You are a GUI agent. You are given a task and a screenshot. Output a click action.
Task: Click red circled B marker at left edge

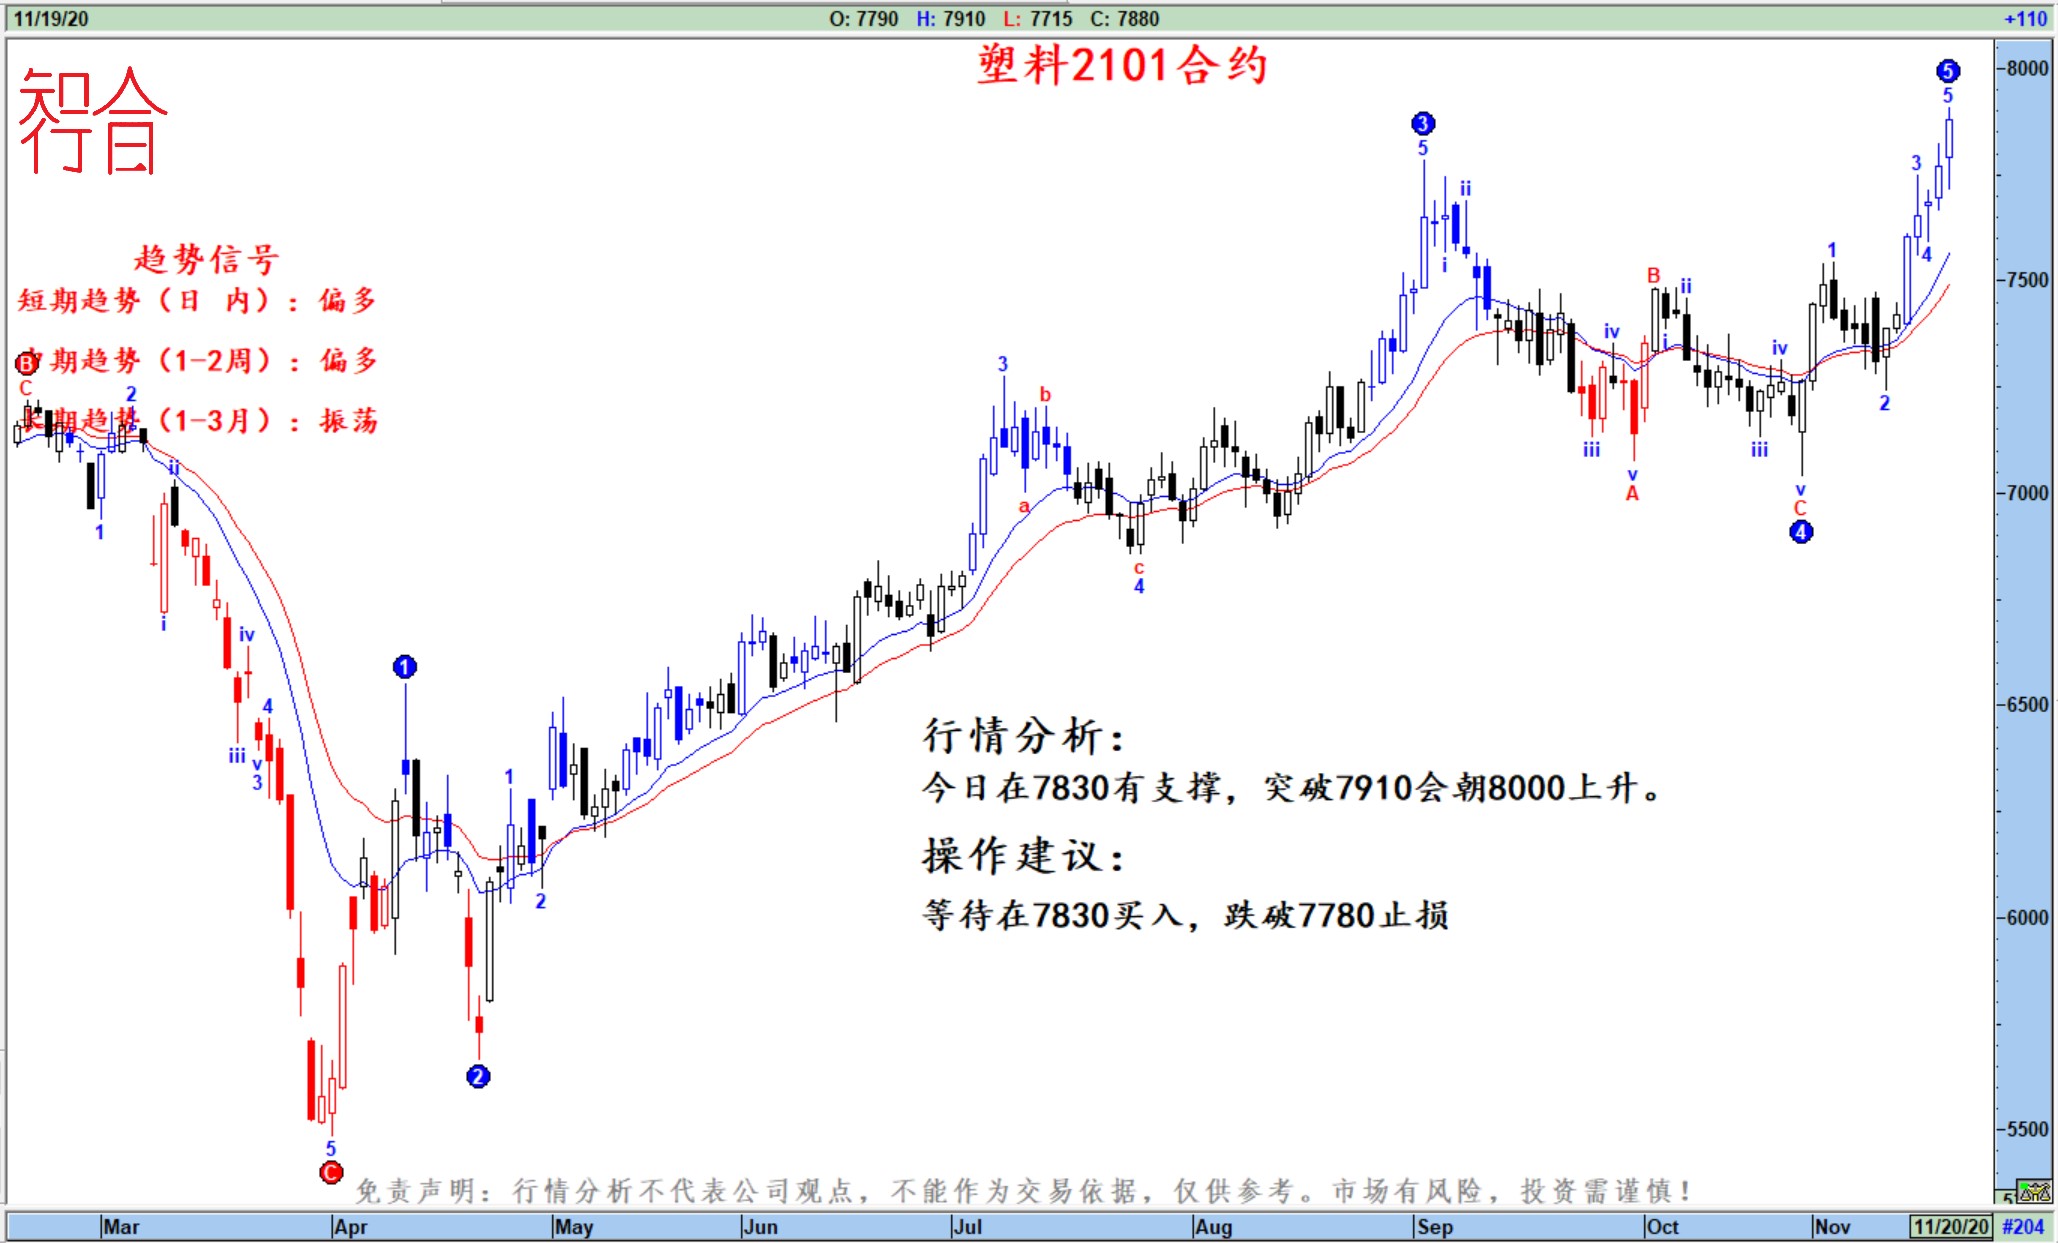27,363
